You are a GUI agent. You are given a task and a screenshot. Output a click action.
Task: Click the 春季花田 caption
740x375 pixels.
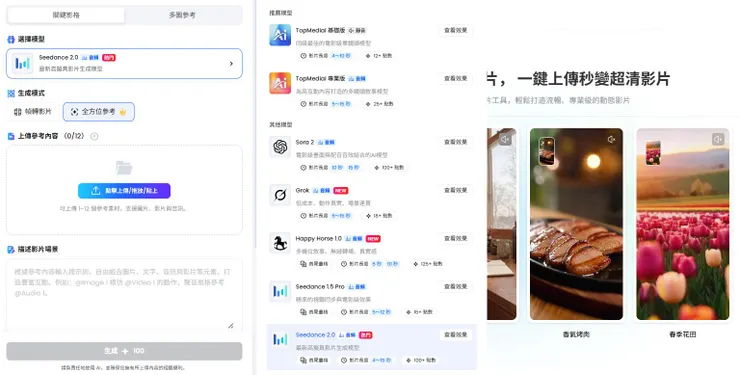pyautogui.click(x=682, y=334)
